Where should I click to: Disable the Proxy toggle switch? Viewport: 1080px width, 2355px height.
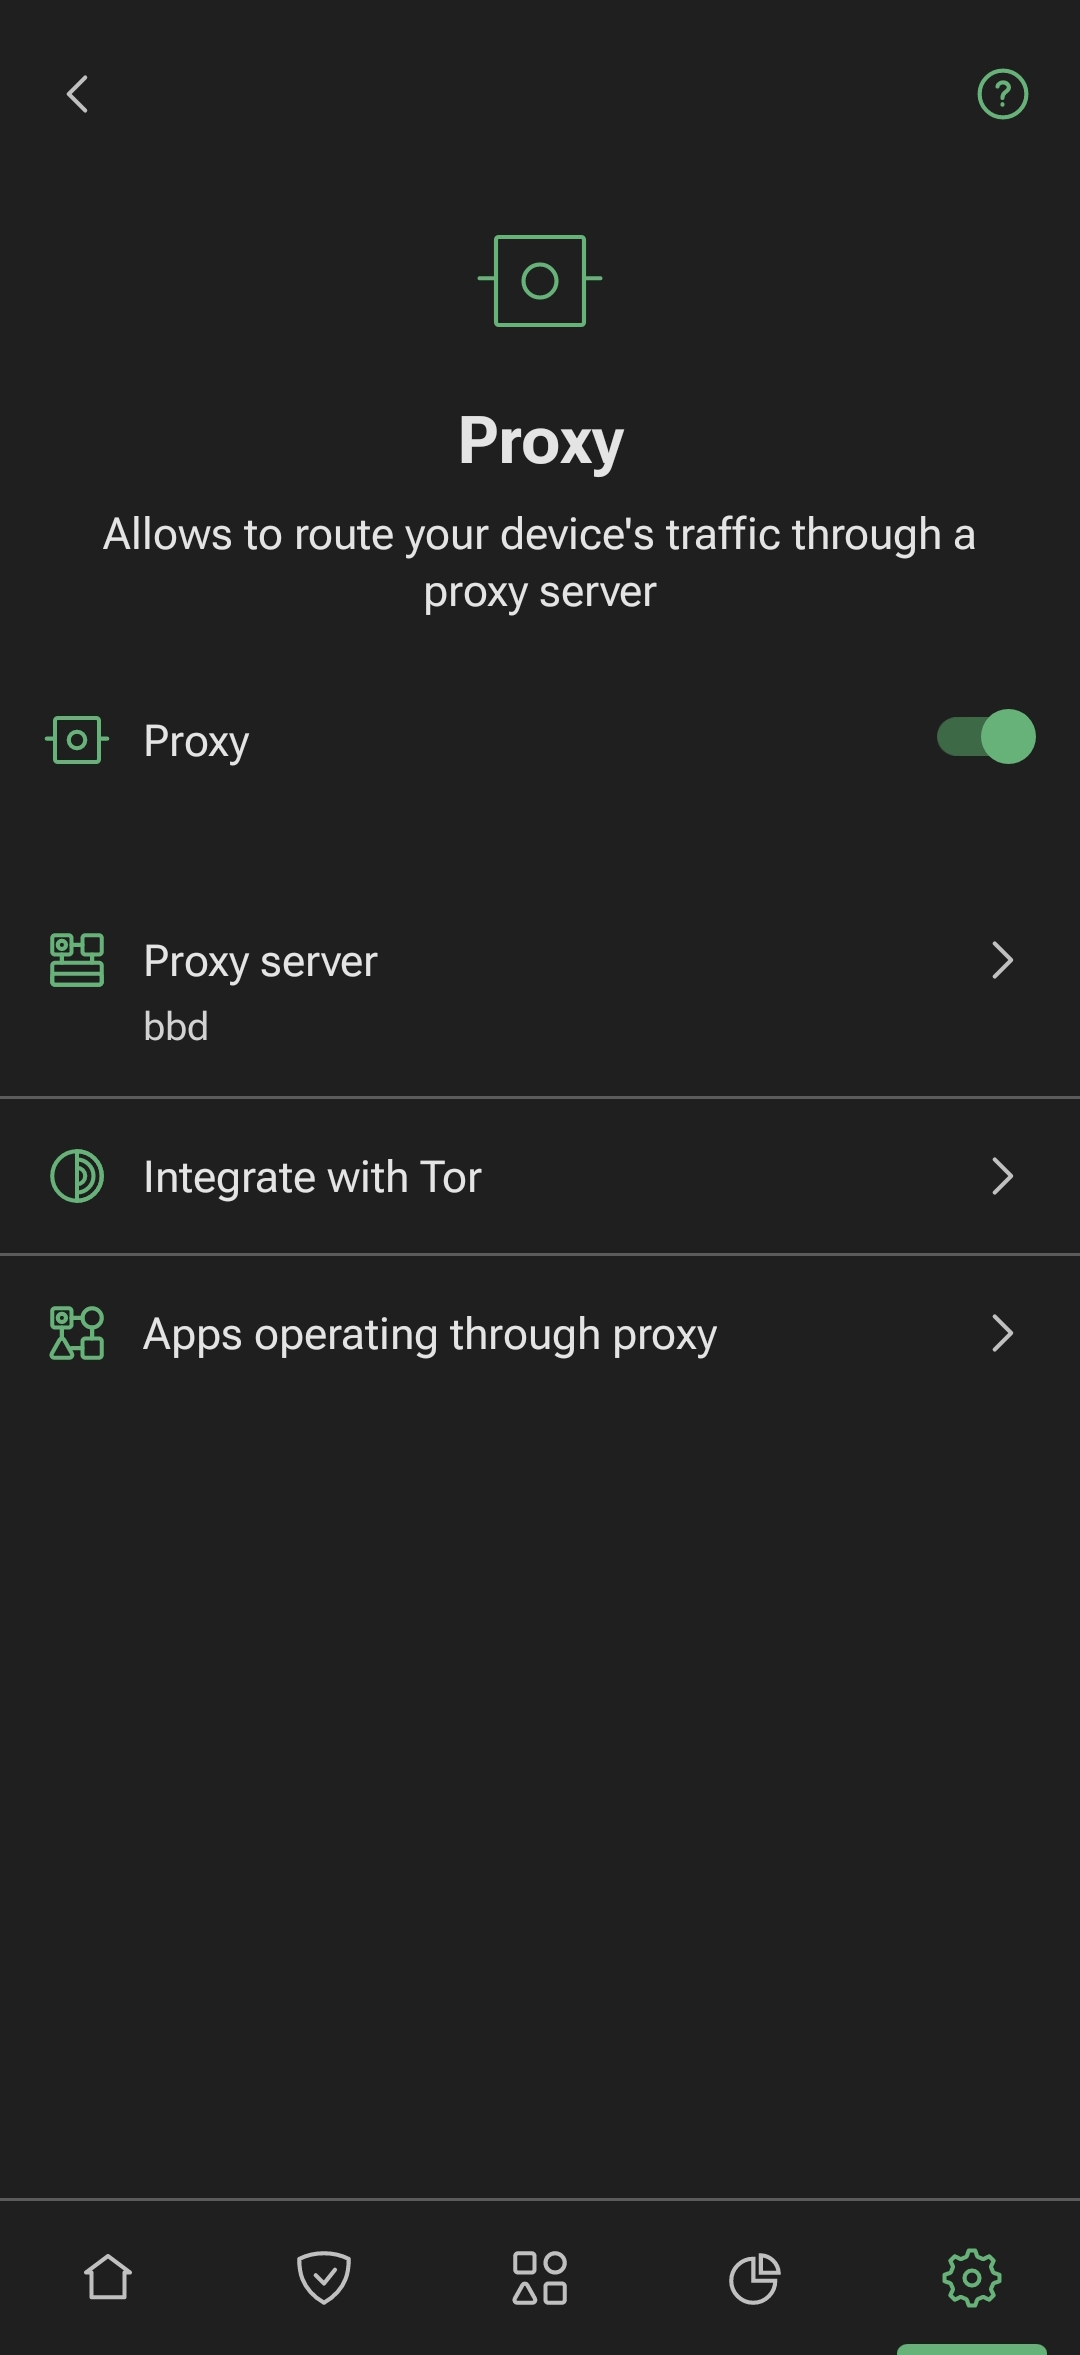(x=985, y=738)
